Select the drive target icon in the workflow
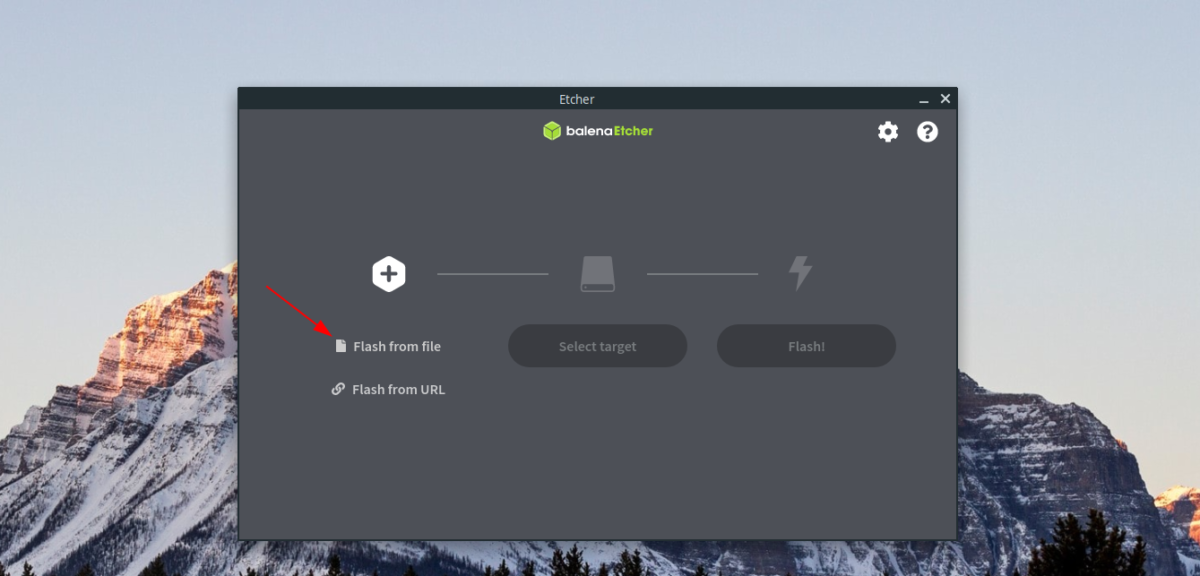Viewport: 1200px width, 576px height. coord(597,272)
